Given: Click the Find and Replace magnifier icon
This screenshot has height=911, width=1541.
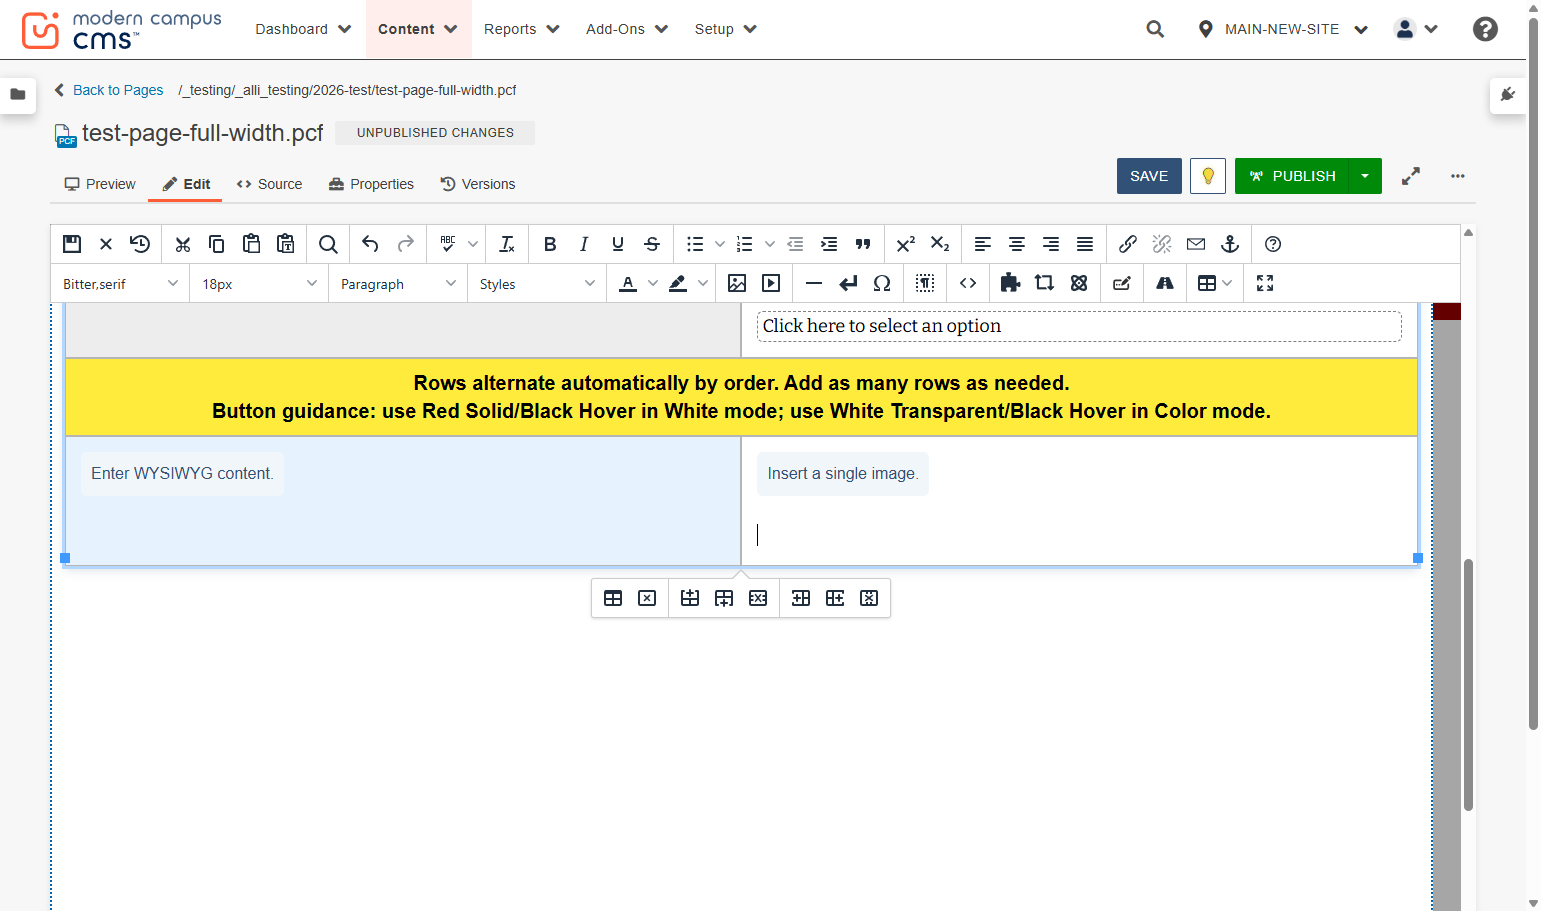Looking at the screenshot, I should (328, 244).
